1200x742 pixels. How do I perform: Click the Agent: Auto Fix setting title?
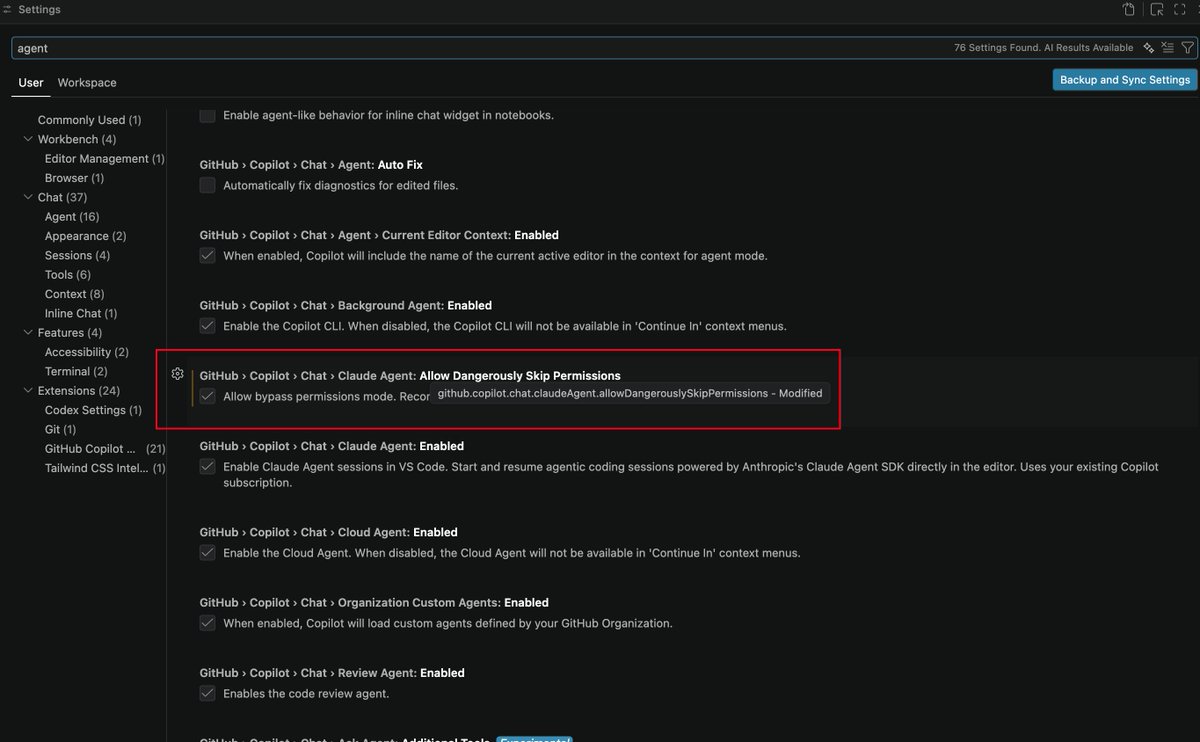[311, 164]
